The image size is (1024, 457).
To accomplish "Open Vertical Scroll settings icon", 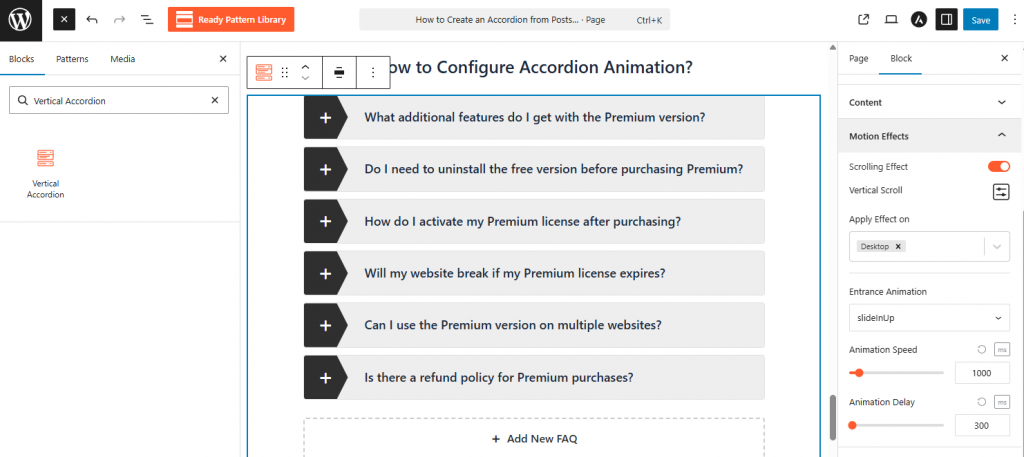I will click(x=1001, y=191).
